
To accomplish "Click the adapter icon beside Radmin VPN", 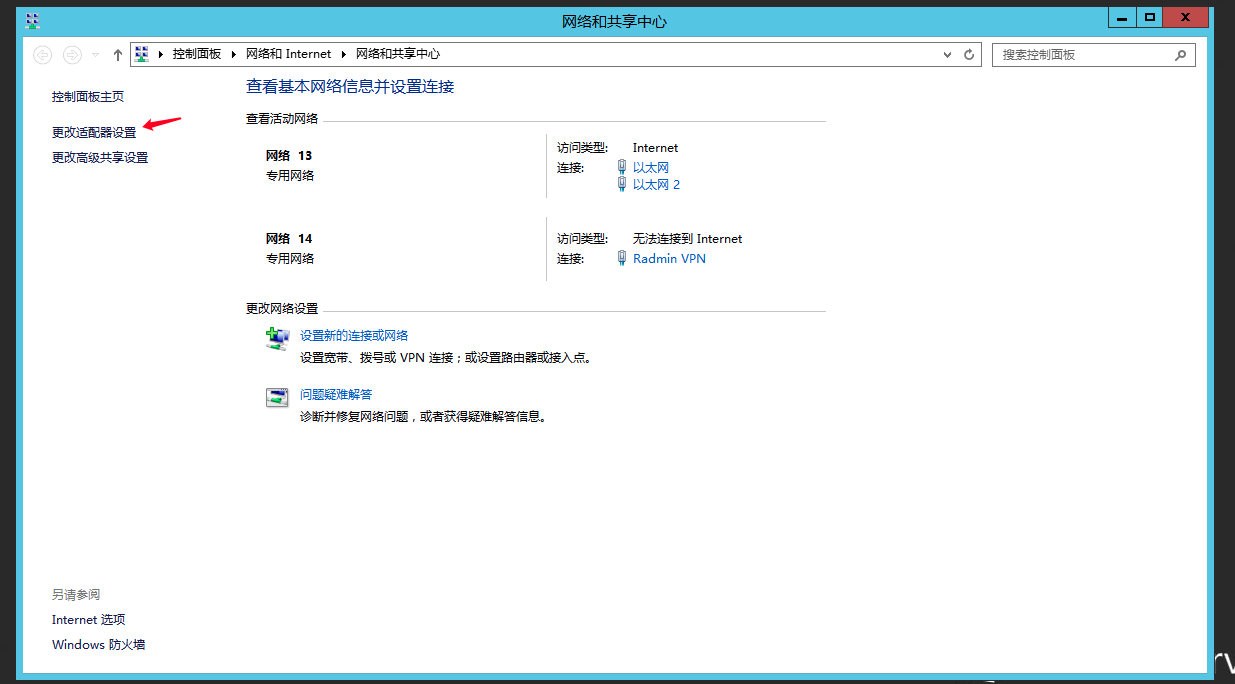I will pyautogui.click(x=622, y=258).
